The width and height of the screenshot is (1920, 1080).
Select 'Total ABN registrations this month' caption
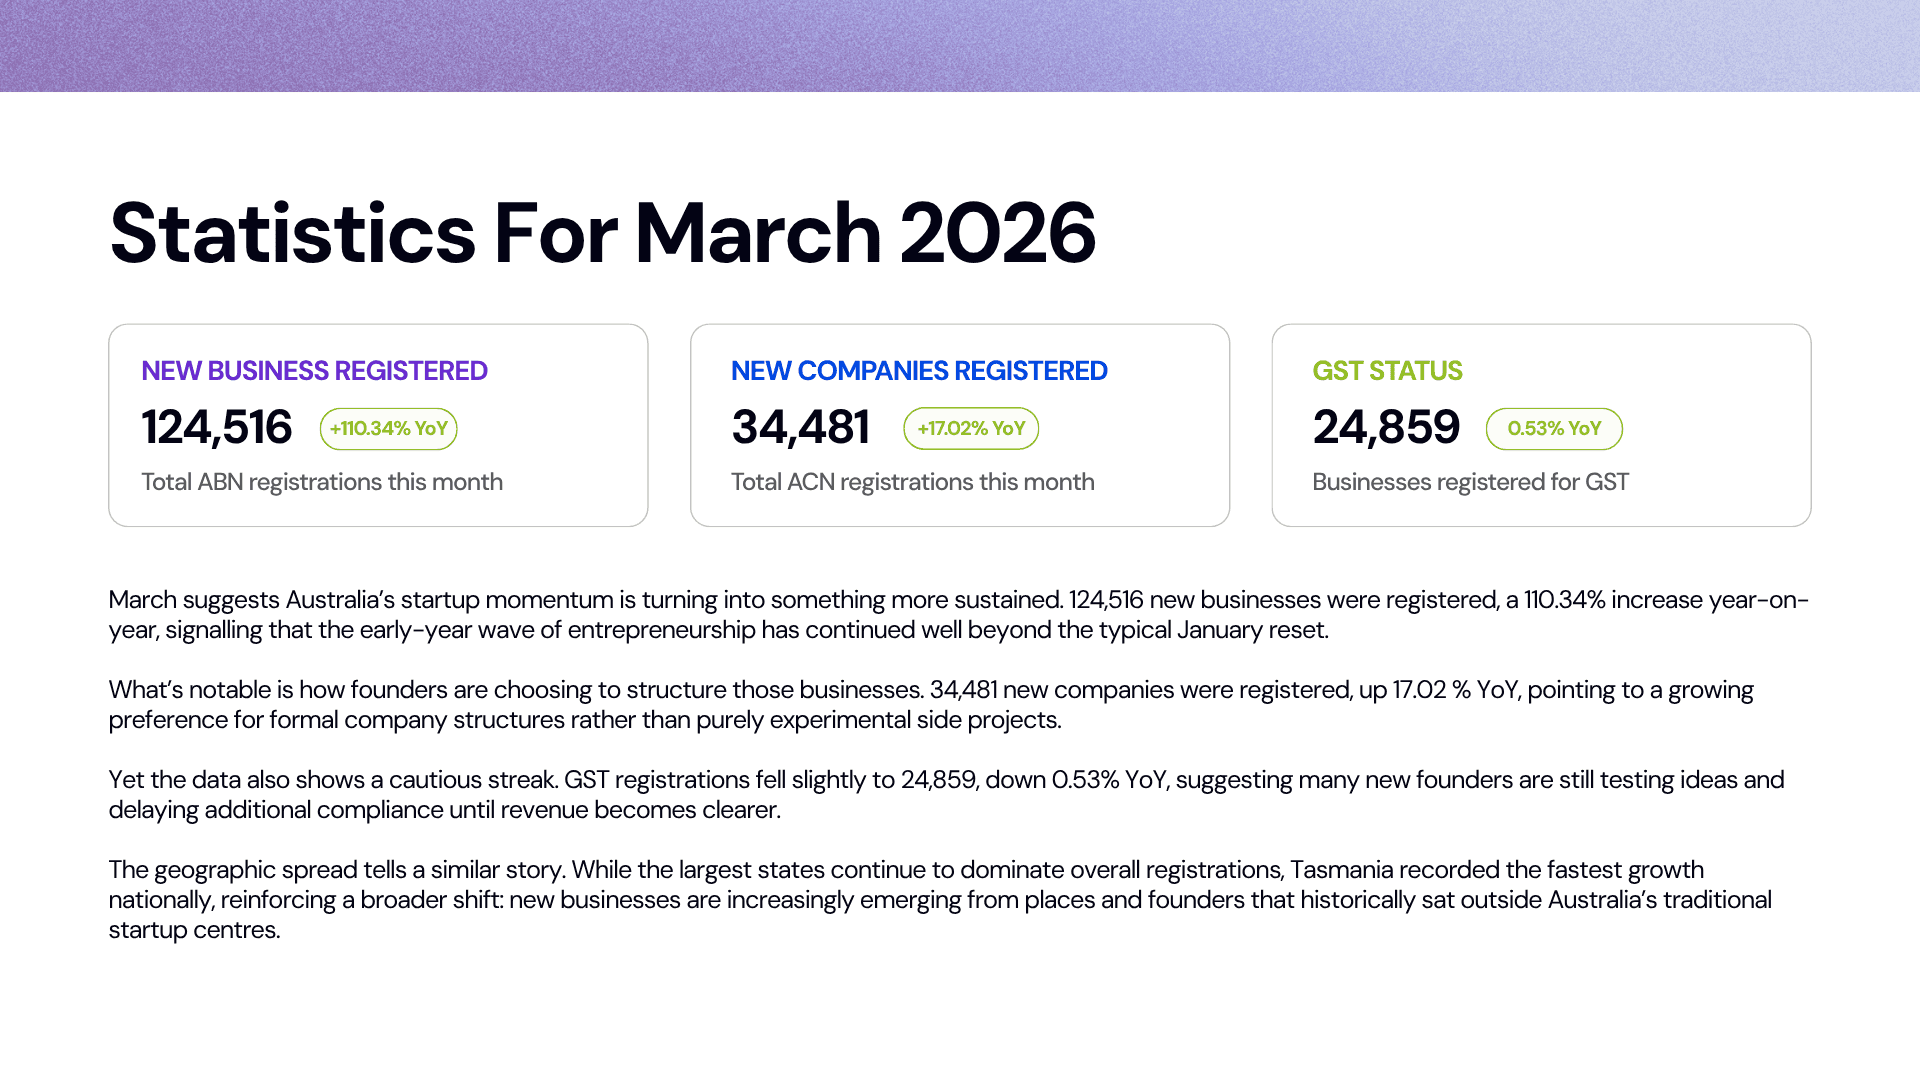coord(321,482)
